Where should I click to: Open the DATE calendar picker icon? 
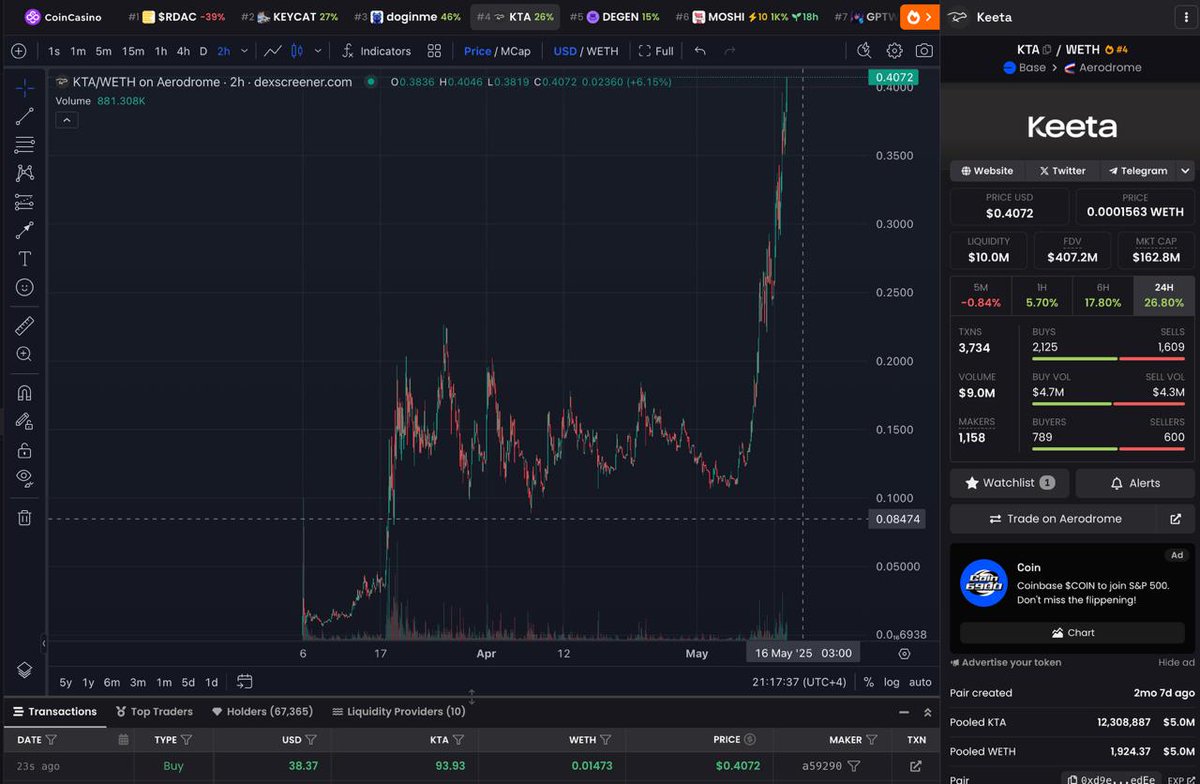(123, 740)
